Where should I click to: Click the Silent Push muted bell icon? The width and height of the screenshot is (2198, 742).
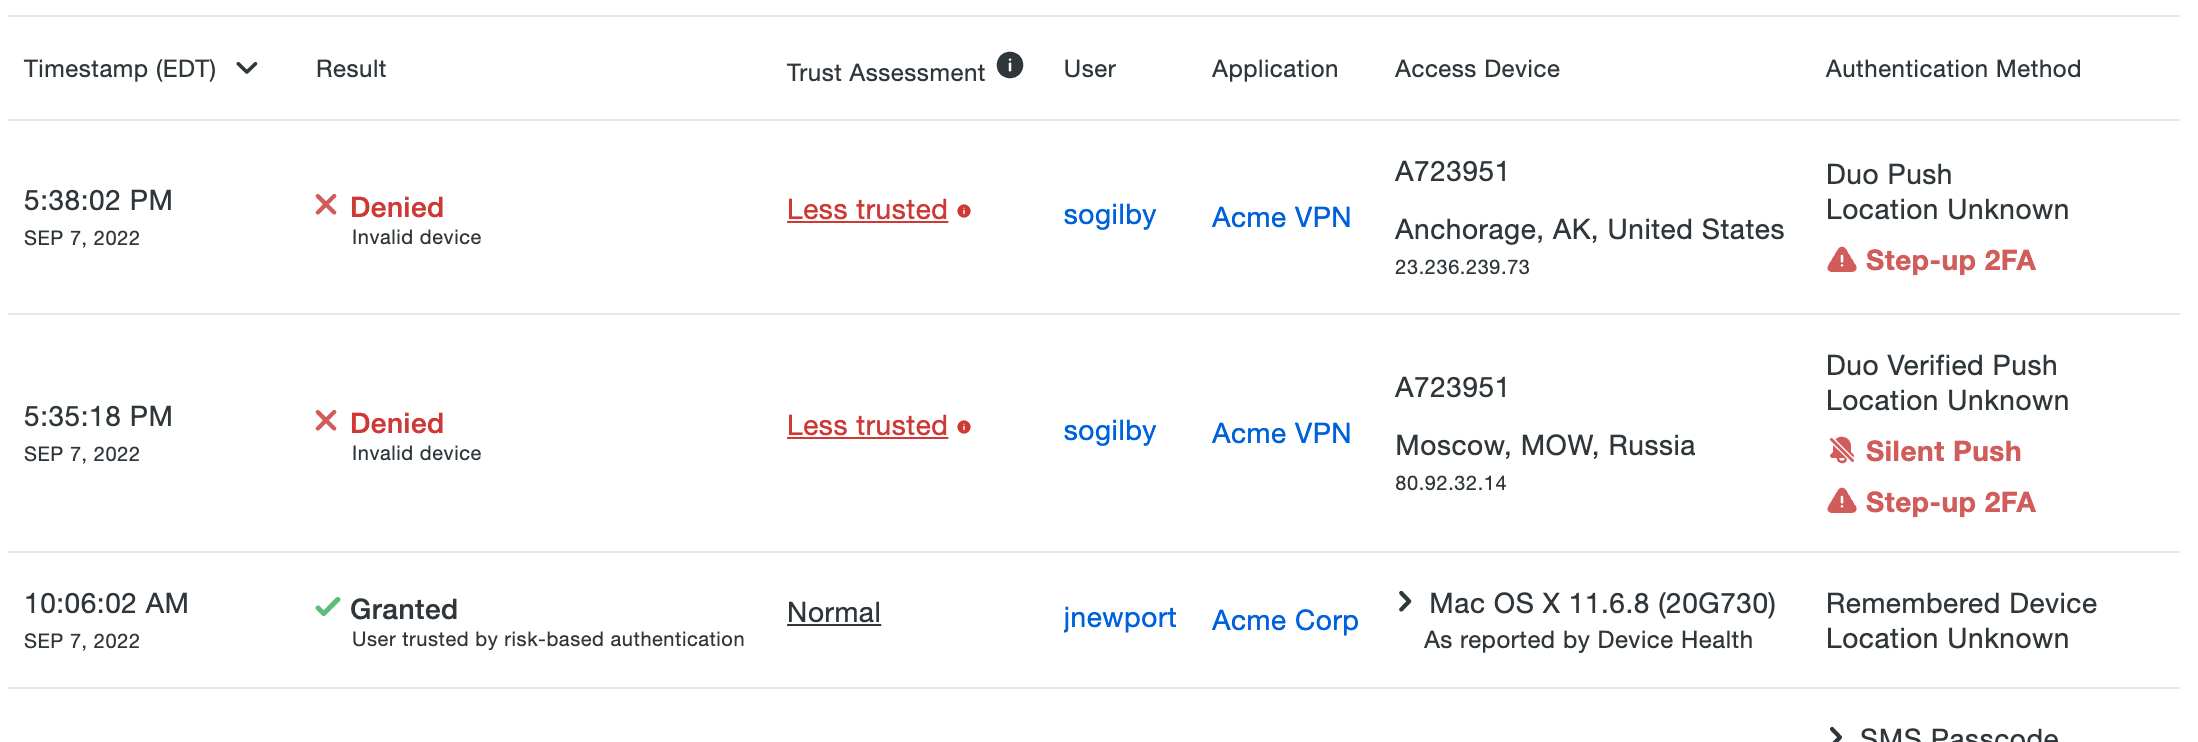[1841, 451]
